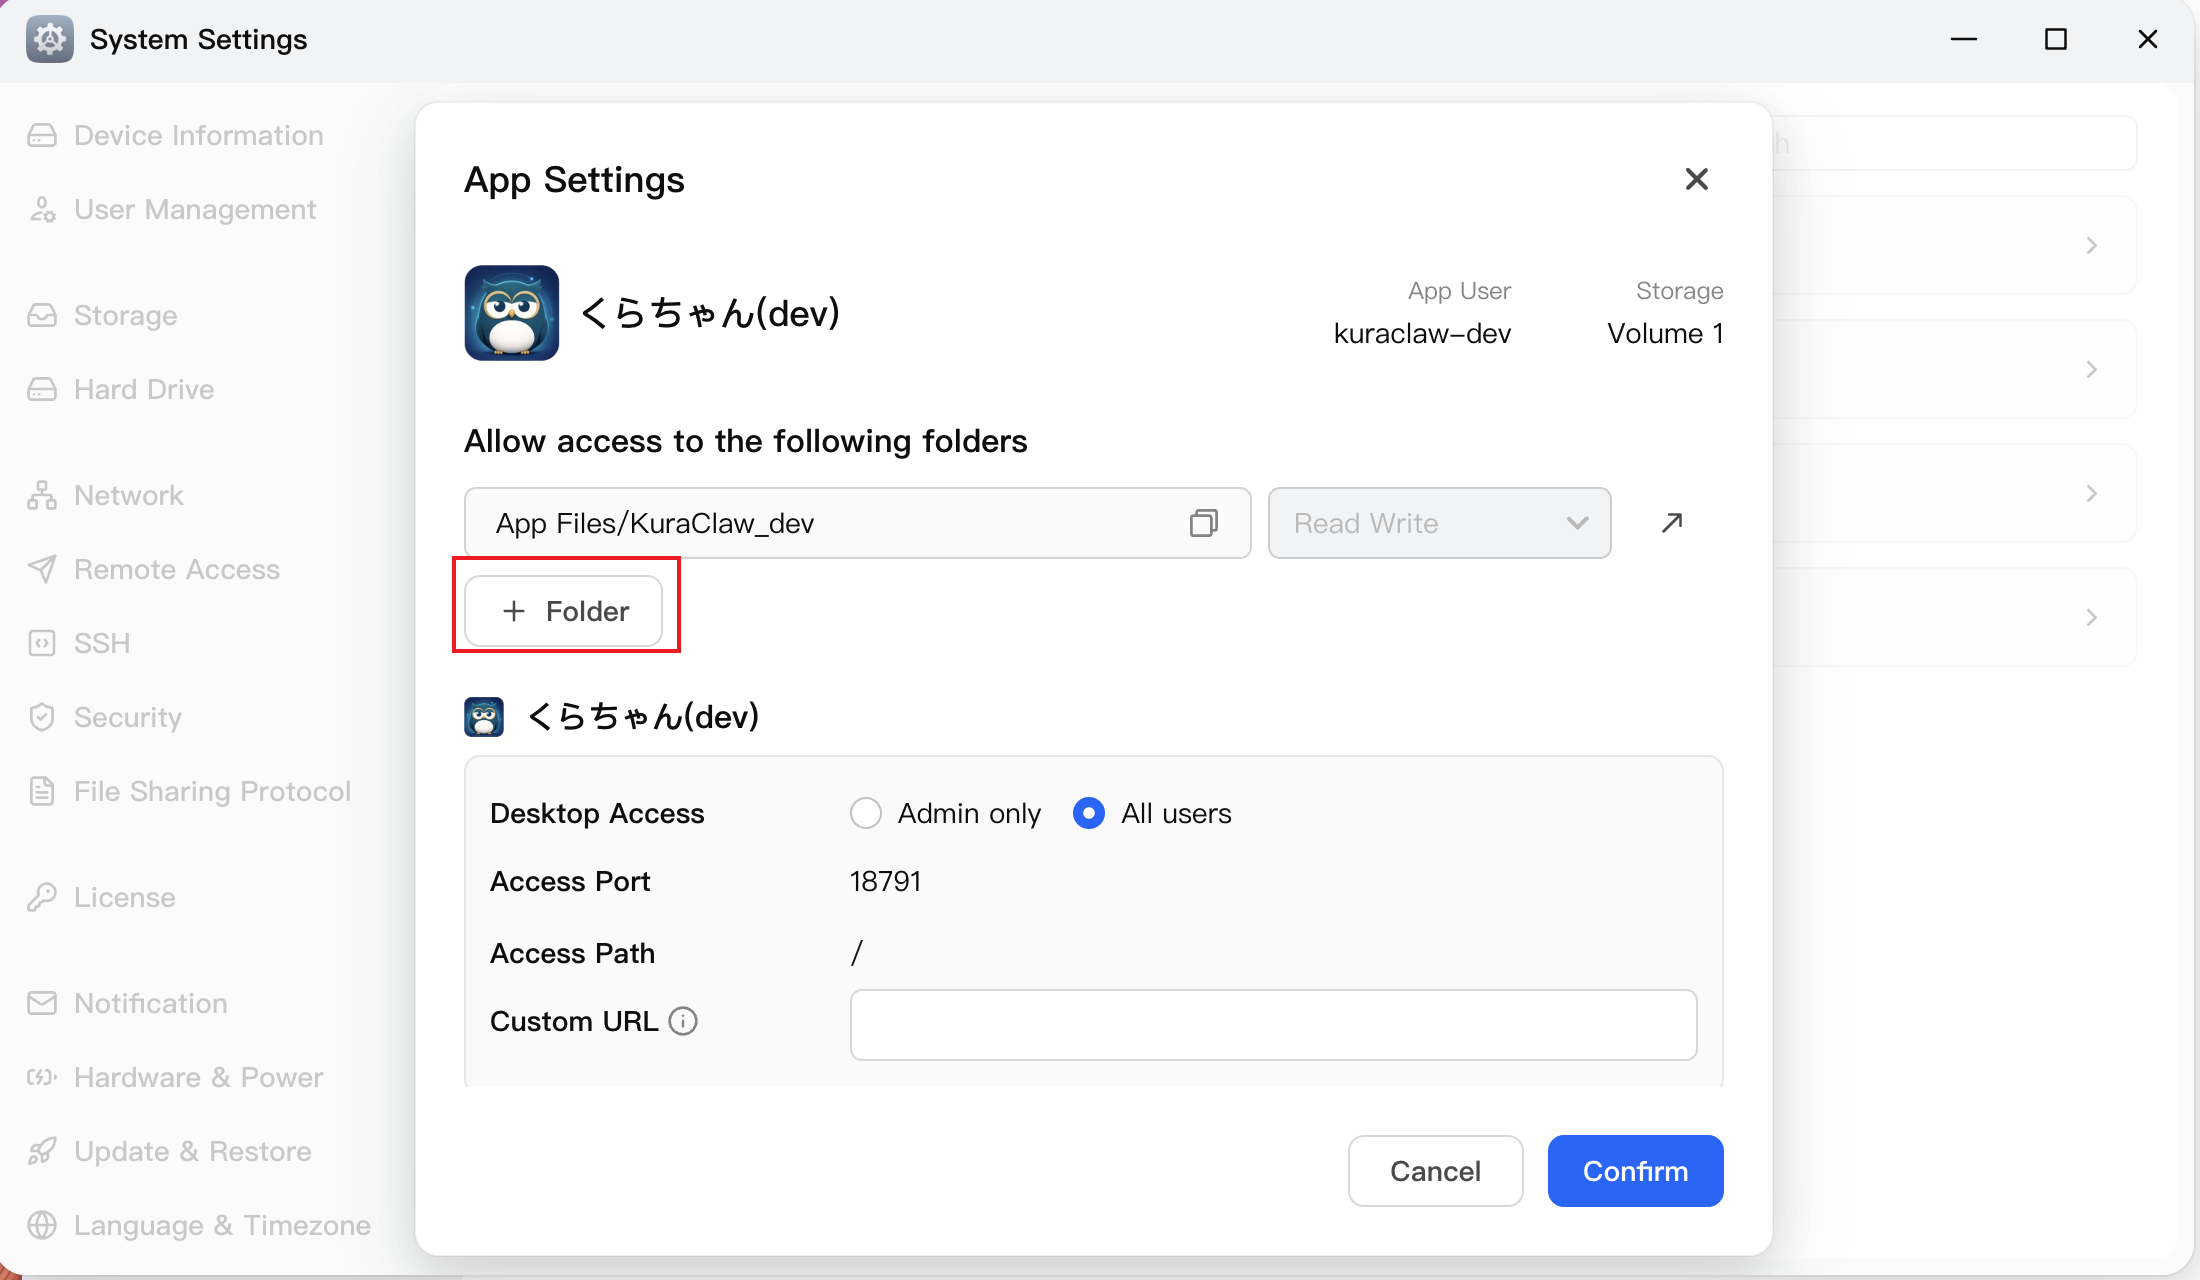The image size is (2200, 1280).
Task: Click the SSH sidebar icon
Action: (42, 643)
